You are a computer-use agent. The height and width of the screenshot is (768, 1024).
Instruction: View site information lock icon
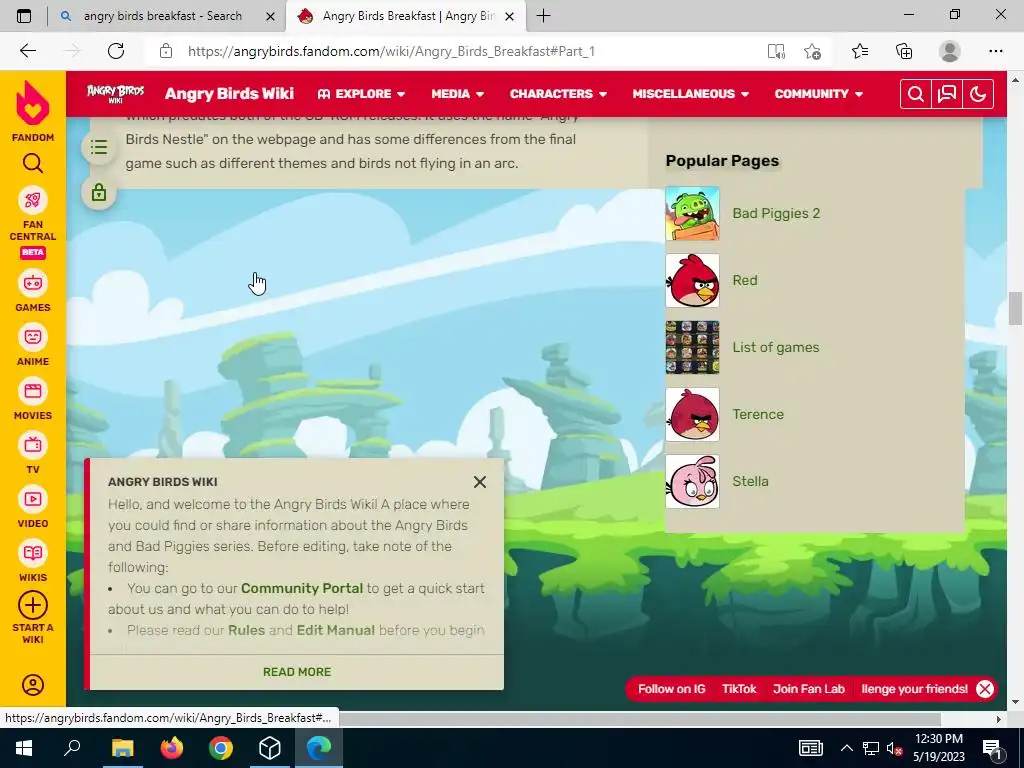(x=166, y=51)
